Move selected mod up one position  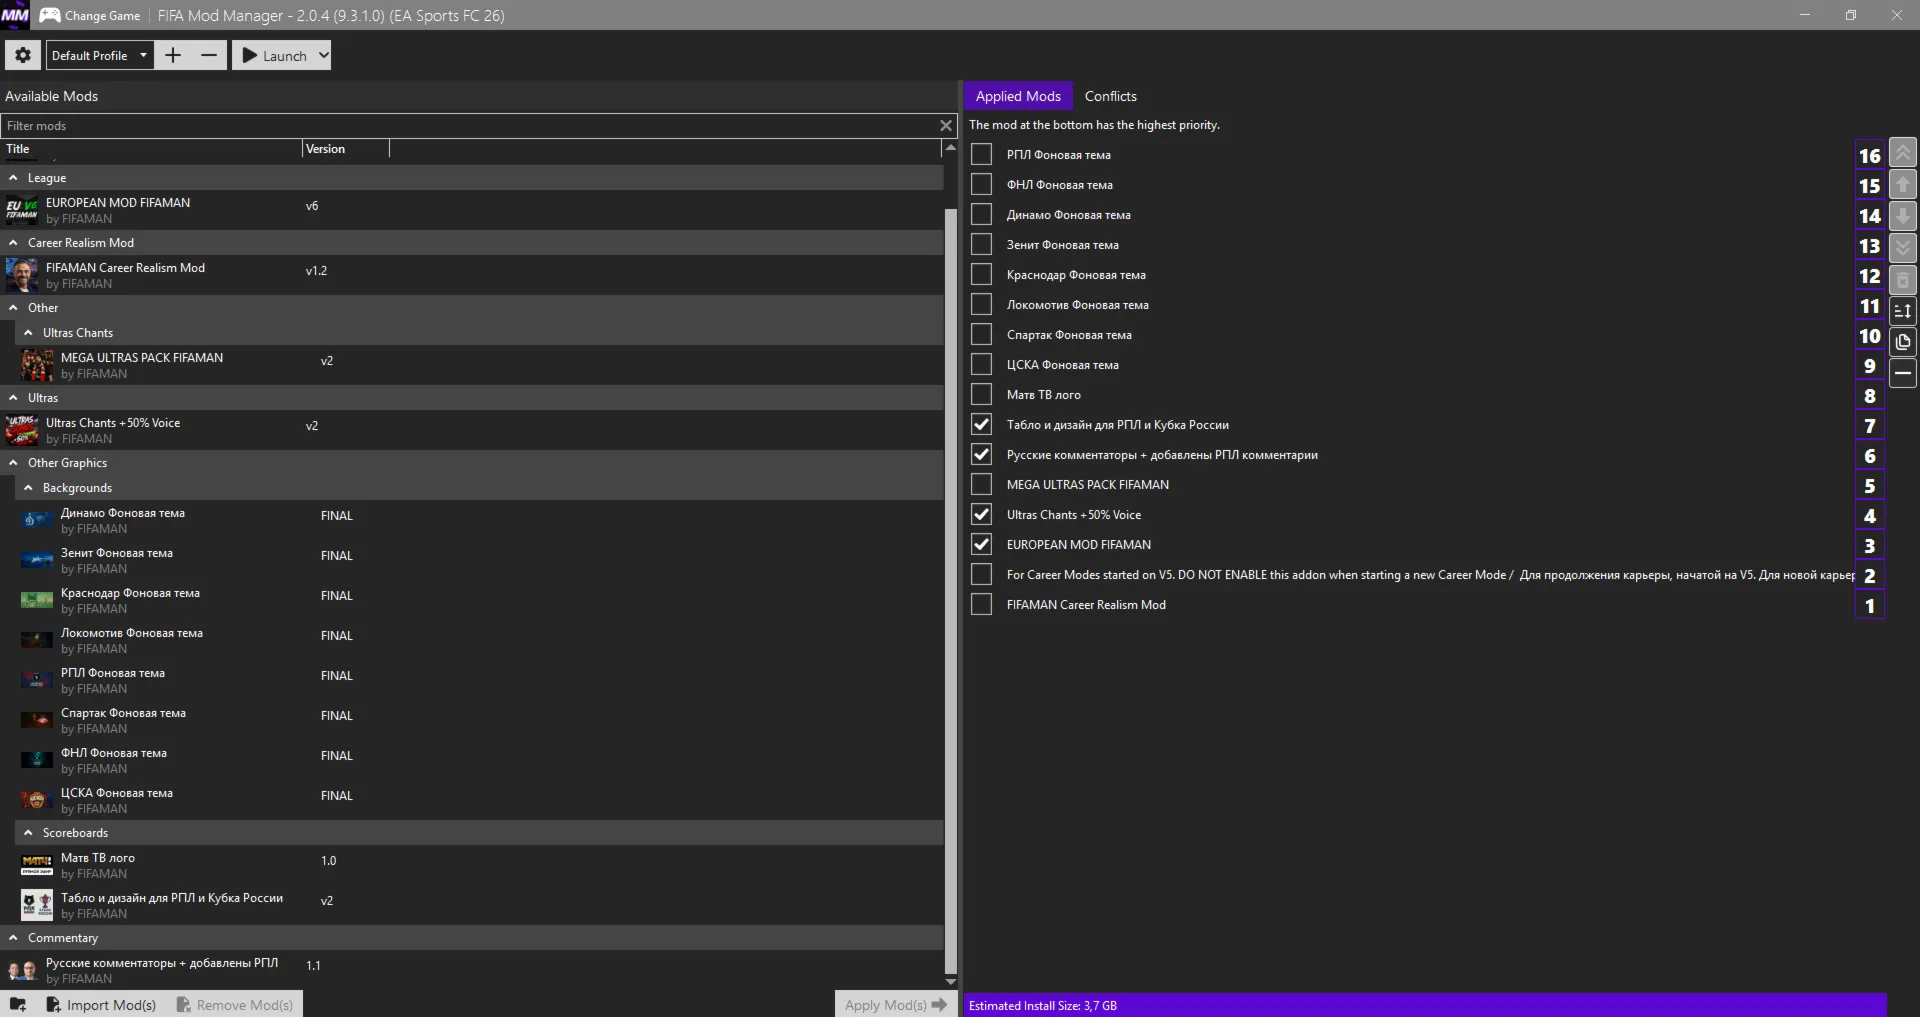(1903, 185)
